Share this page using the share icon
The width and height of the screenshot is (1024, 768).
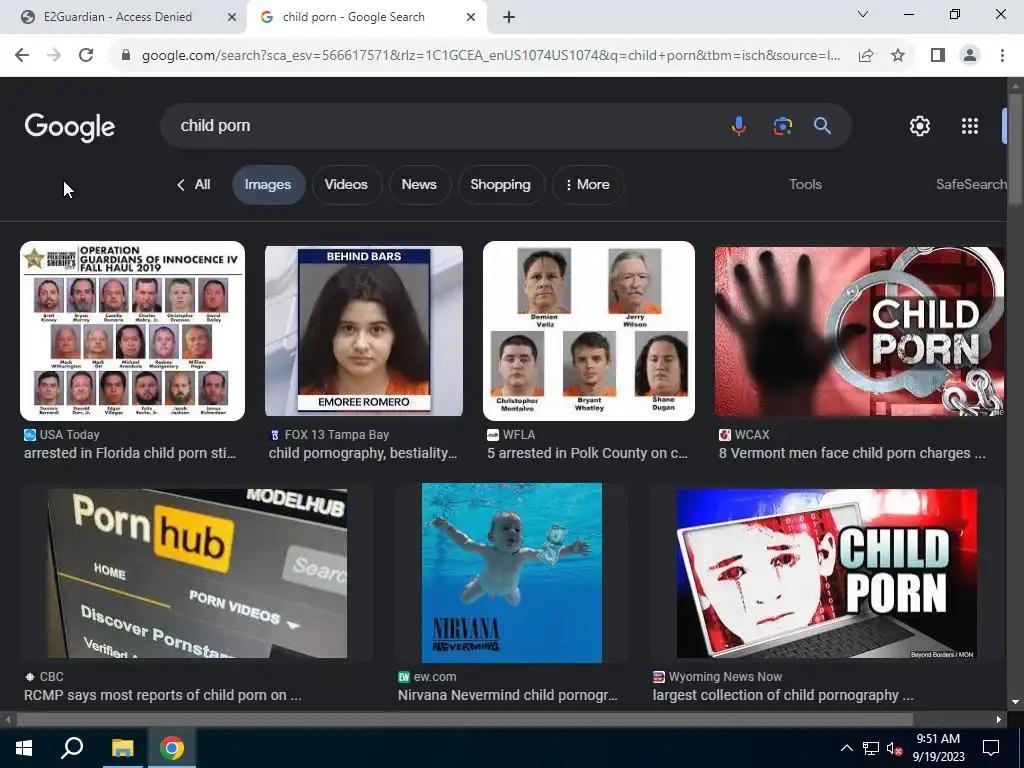(866, 56)
